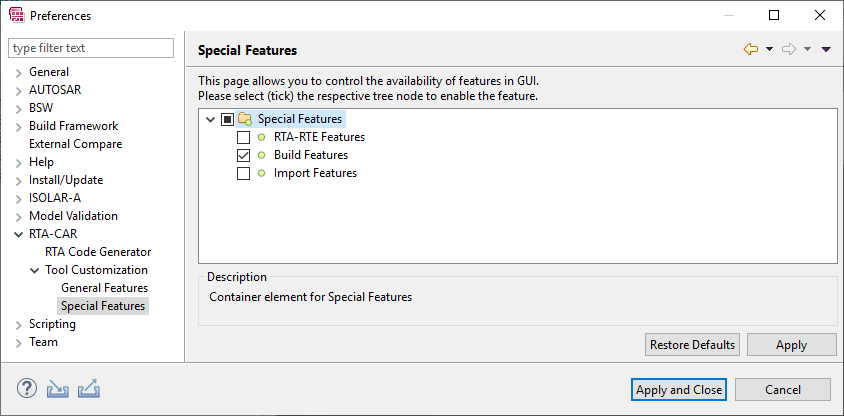The image size is (844, 416).
Task: Click the Help question mark icon
Action: pyautogui.click(x=27, y=389)
